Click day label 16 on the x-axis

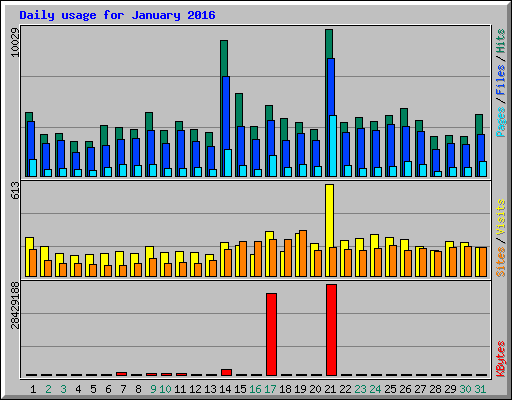(255, 389)
